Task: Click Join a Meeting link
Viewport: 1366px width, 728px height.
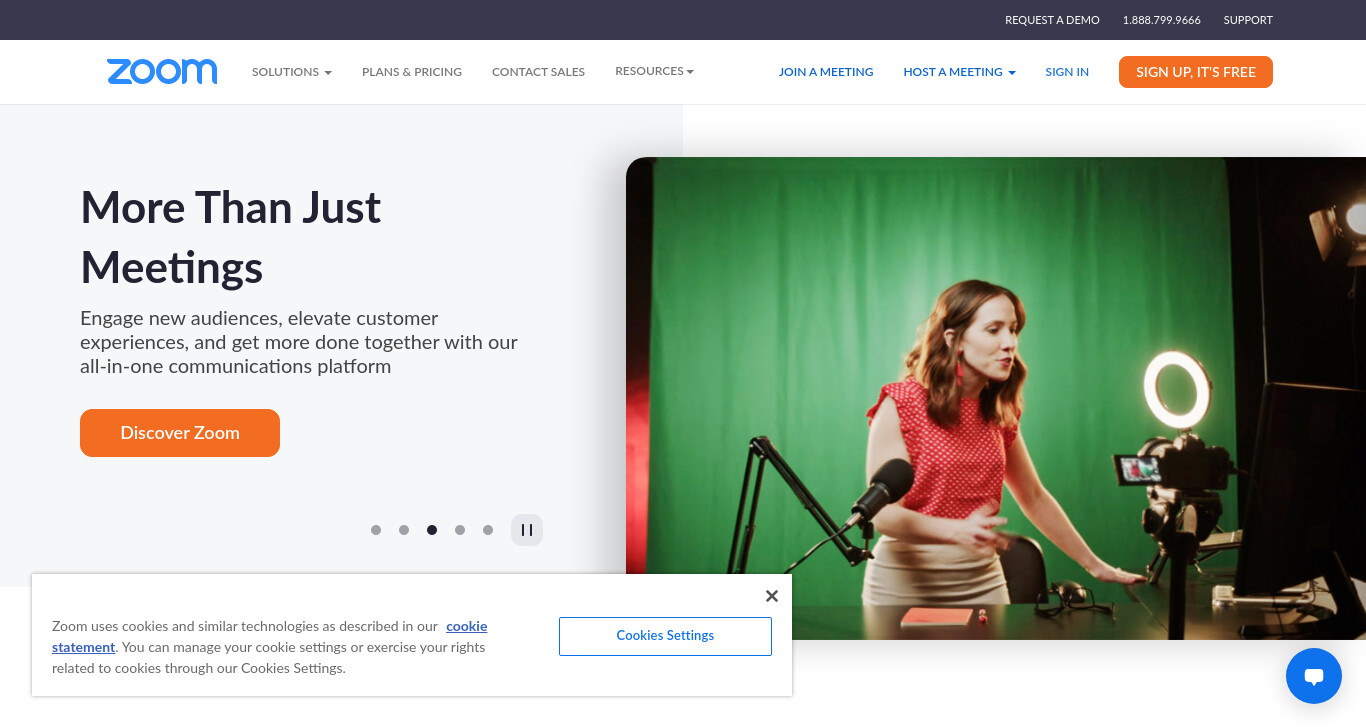Action: point(826,72)
